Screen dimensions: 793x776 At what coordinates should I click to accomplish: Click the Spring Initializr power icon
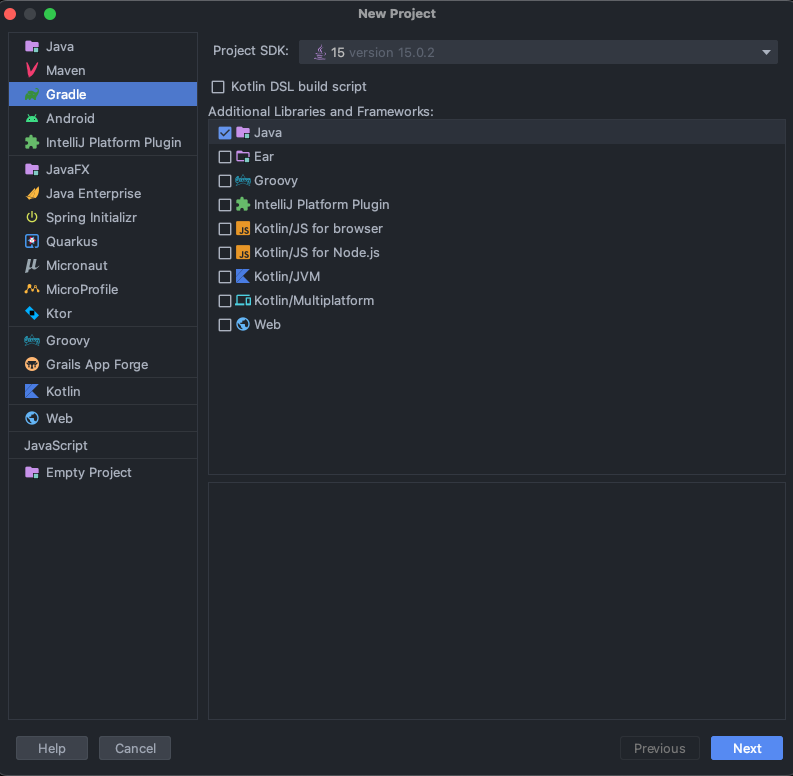point(32,218)
